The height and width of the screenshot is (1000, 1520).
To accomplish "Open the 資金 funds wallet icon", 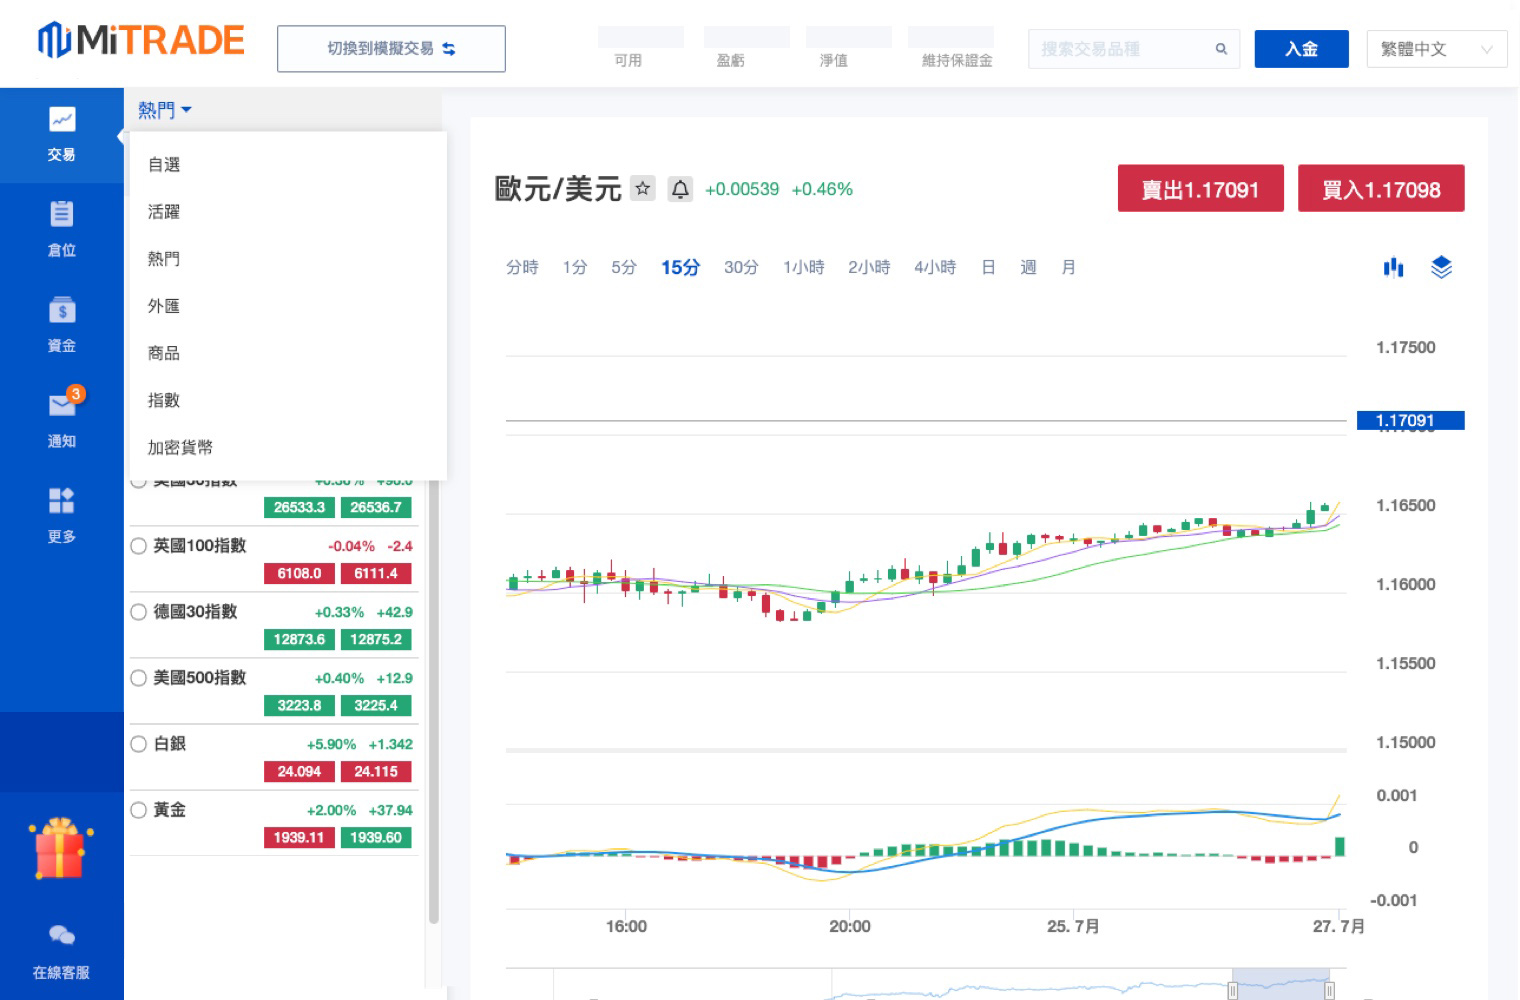I will 61,310.
